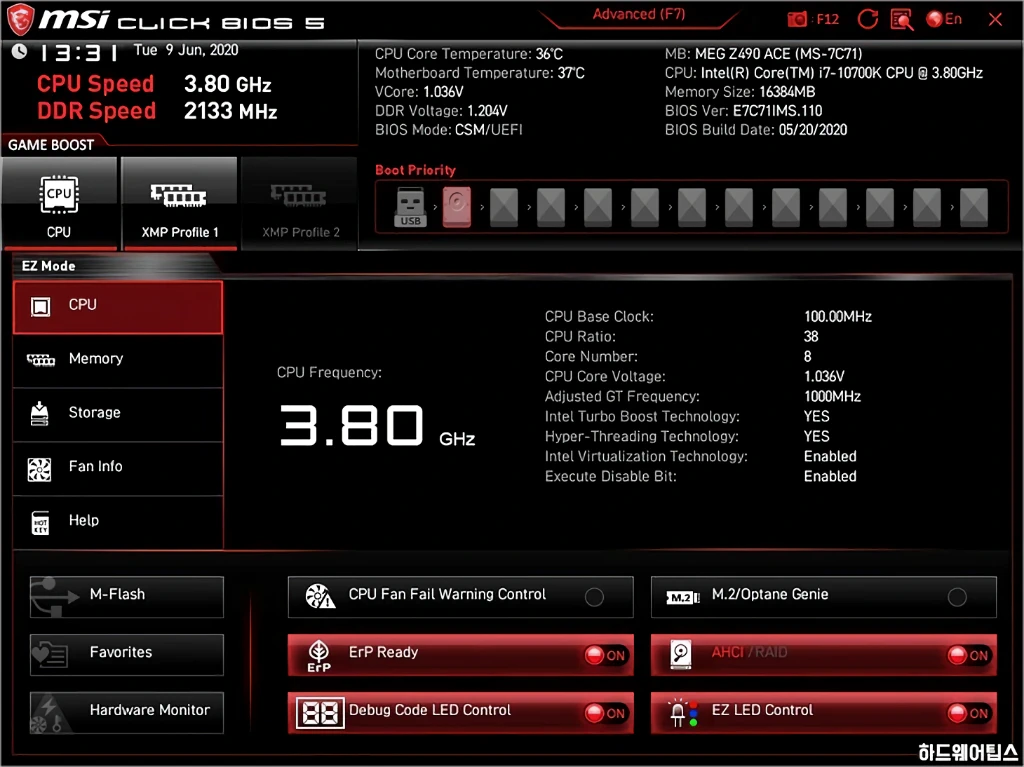Click the 88 debug code display icon
The width and height of the screenshot is (1024, 767).
(x=320, y=713)
